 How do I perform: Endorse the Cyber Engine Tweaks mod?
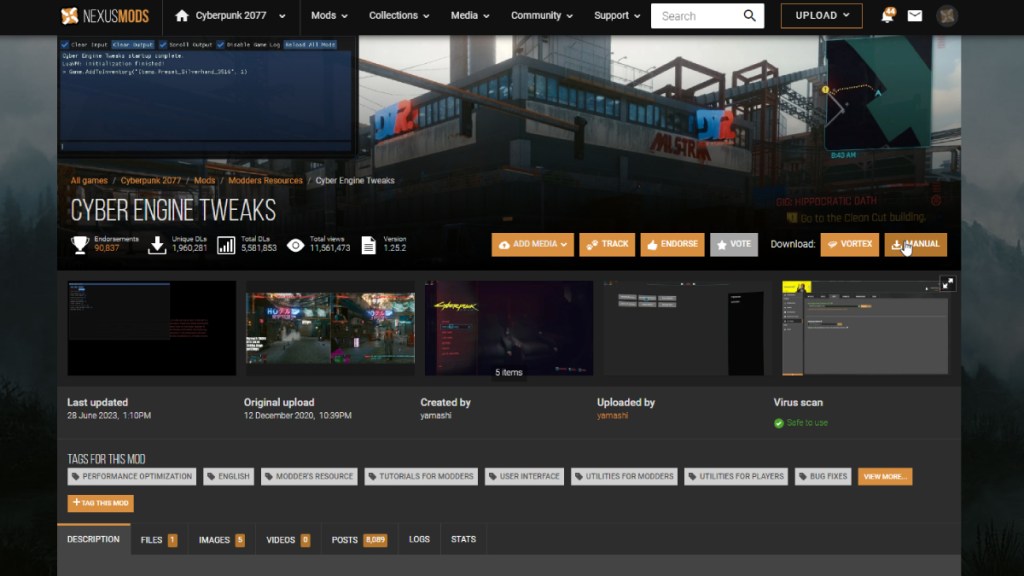click(672, 244)
